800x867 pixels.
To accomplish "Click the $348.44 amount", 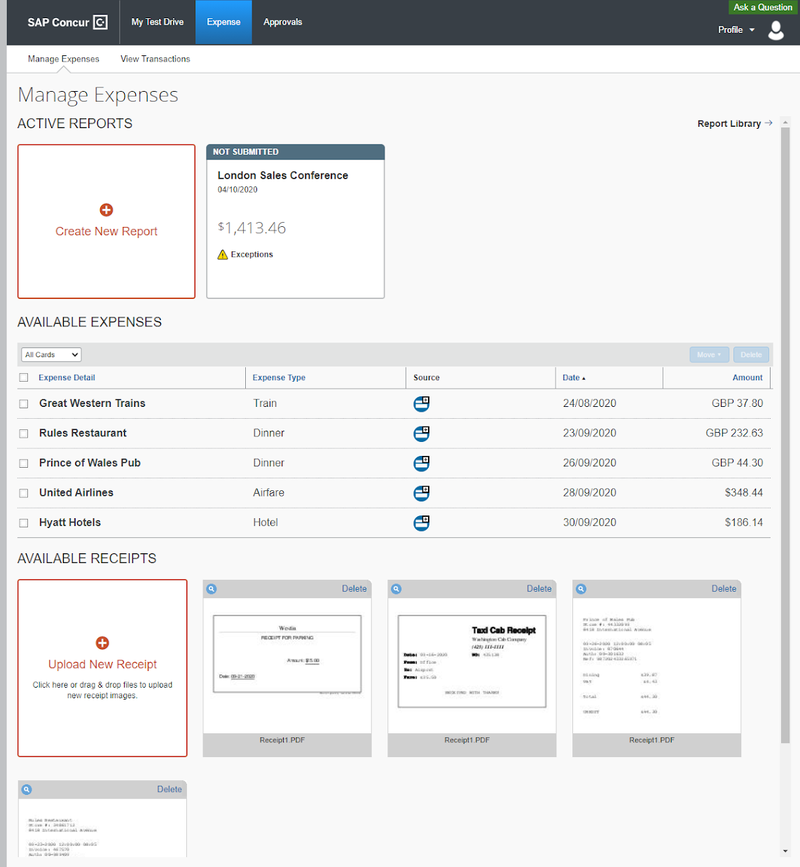I will (x=744, y=493).
